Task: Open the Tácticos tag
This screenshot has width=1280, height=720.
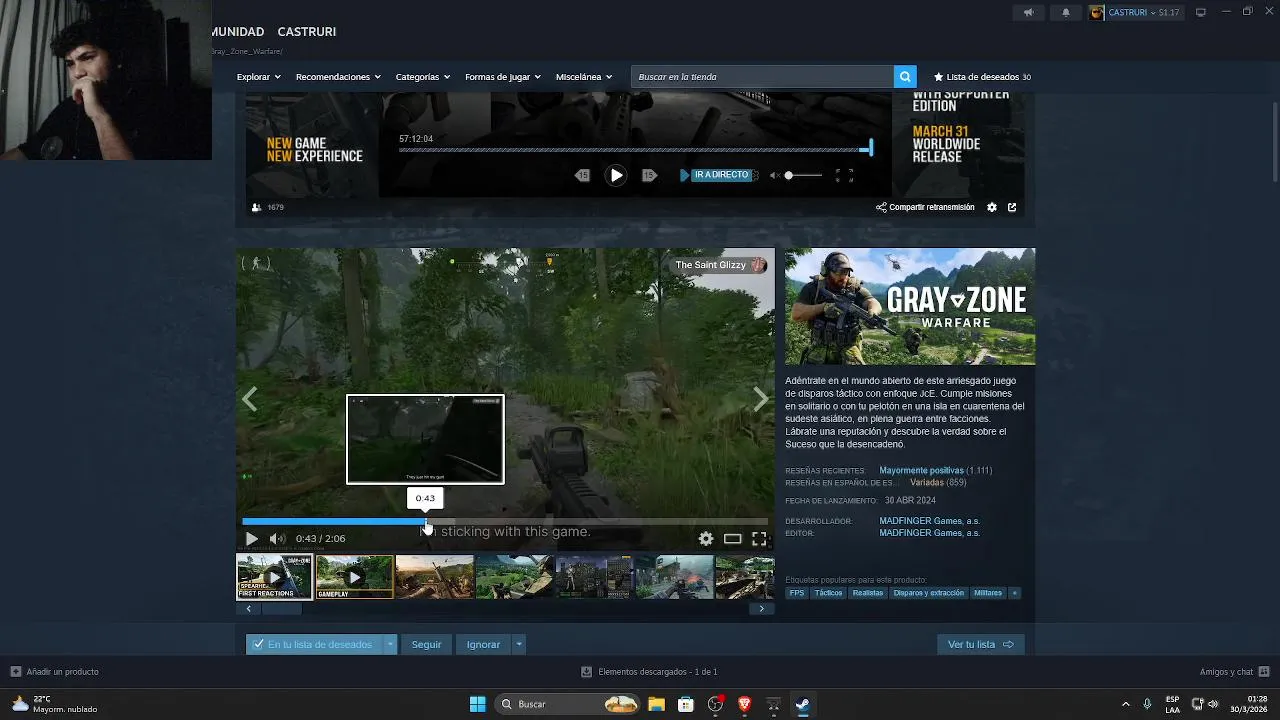Action: coord(828,593)
